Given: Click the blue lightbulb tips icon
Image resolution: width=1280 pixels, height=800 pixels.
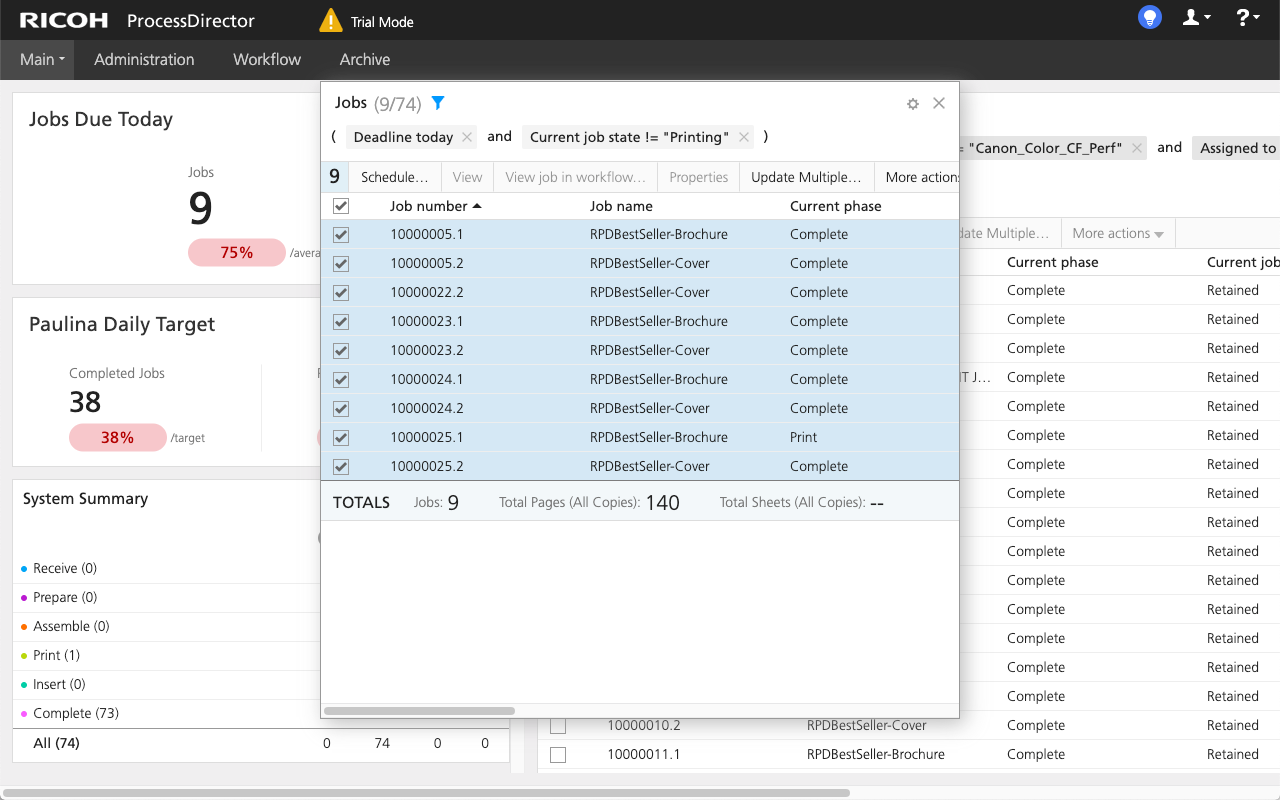Looking at the screenshot, I should point(1150,18).
